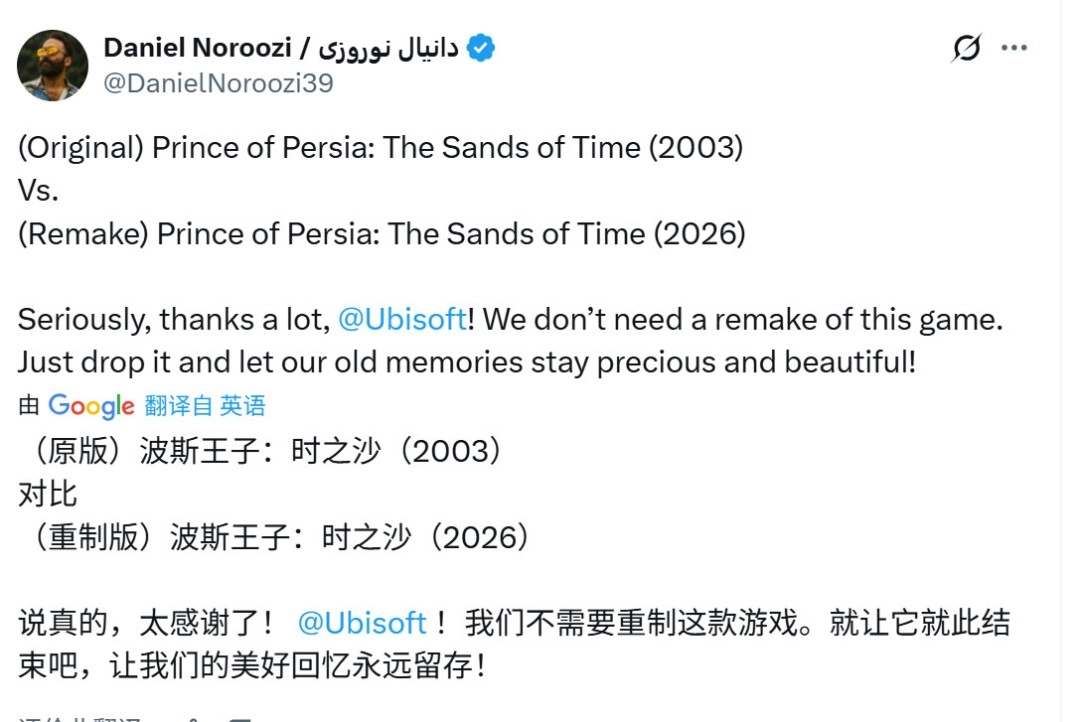Click Daniel Noroozi's profile avatar
Image resolution: width=1080 pixels, height=722 pixels.
point(53,65)
